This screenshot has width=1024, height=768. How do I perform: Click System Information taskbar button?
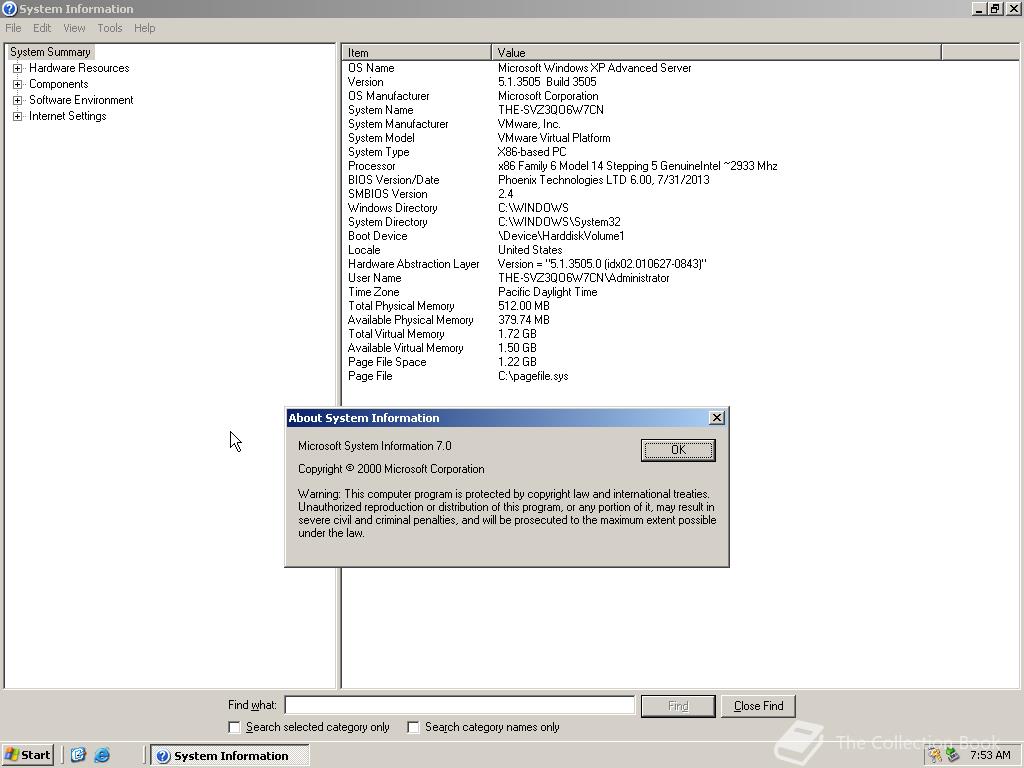pos(230,756)
